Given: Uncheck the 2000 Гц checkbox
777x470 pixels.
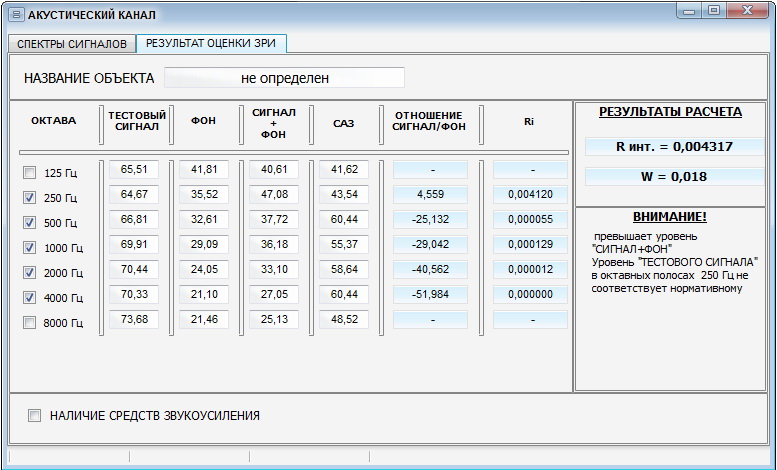Looking at the screenshot, I should 29,272.
